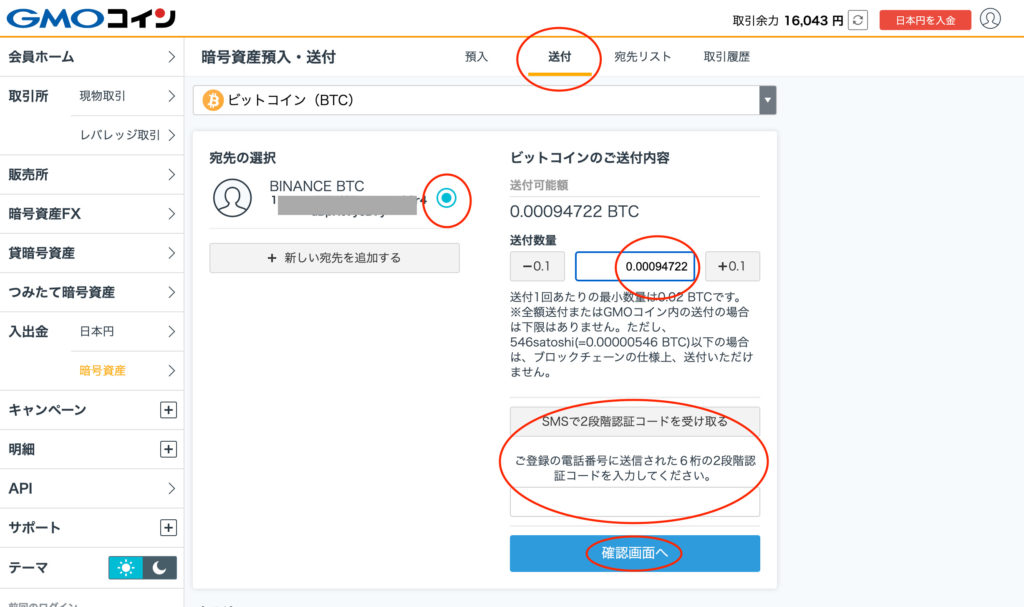
Task: Open つみたて暗号資産 in the sidebar
Action: pos(91,292)
